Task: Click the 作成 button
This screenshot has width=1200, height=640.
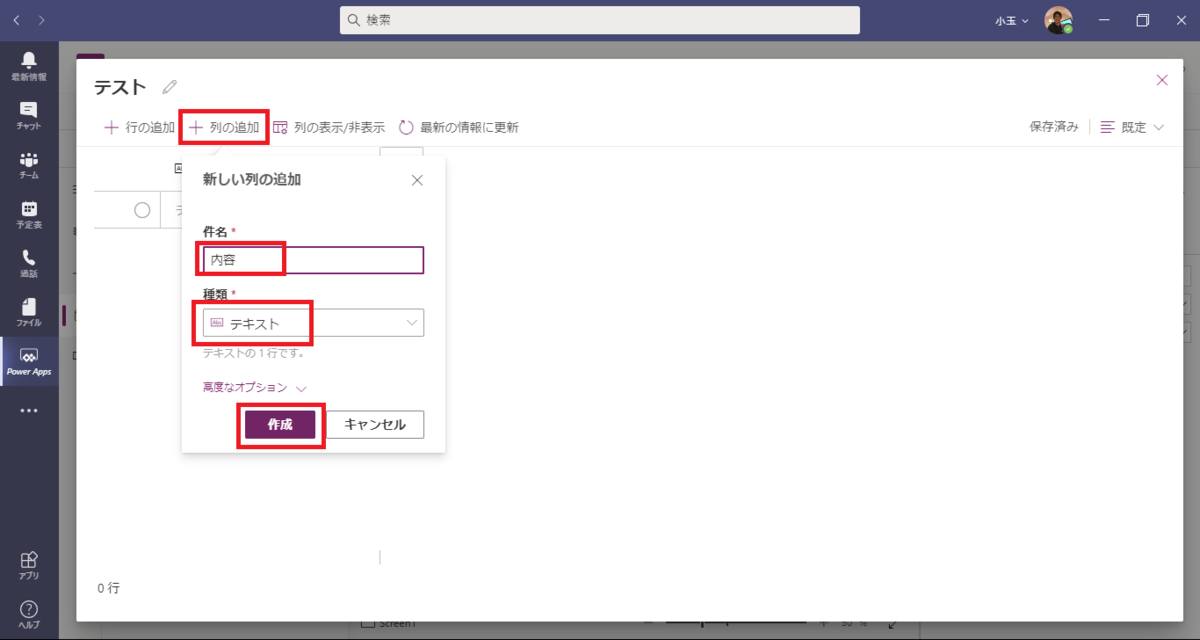Action: pos(280,425)
